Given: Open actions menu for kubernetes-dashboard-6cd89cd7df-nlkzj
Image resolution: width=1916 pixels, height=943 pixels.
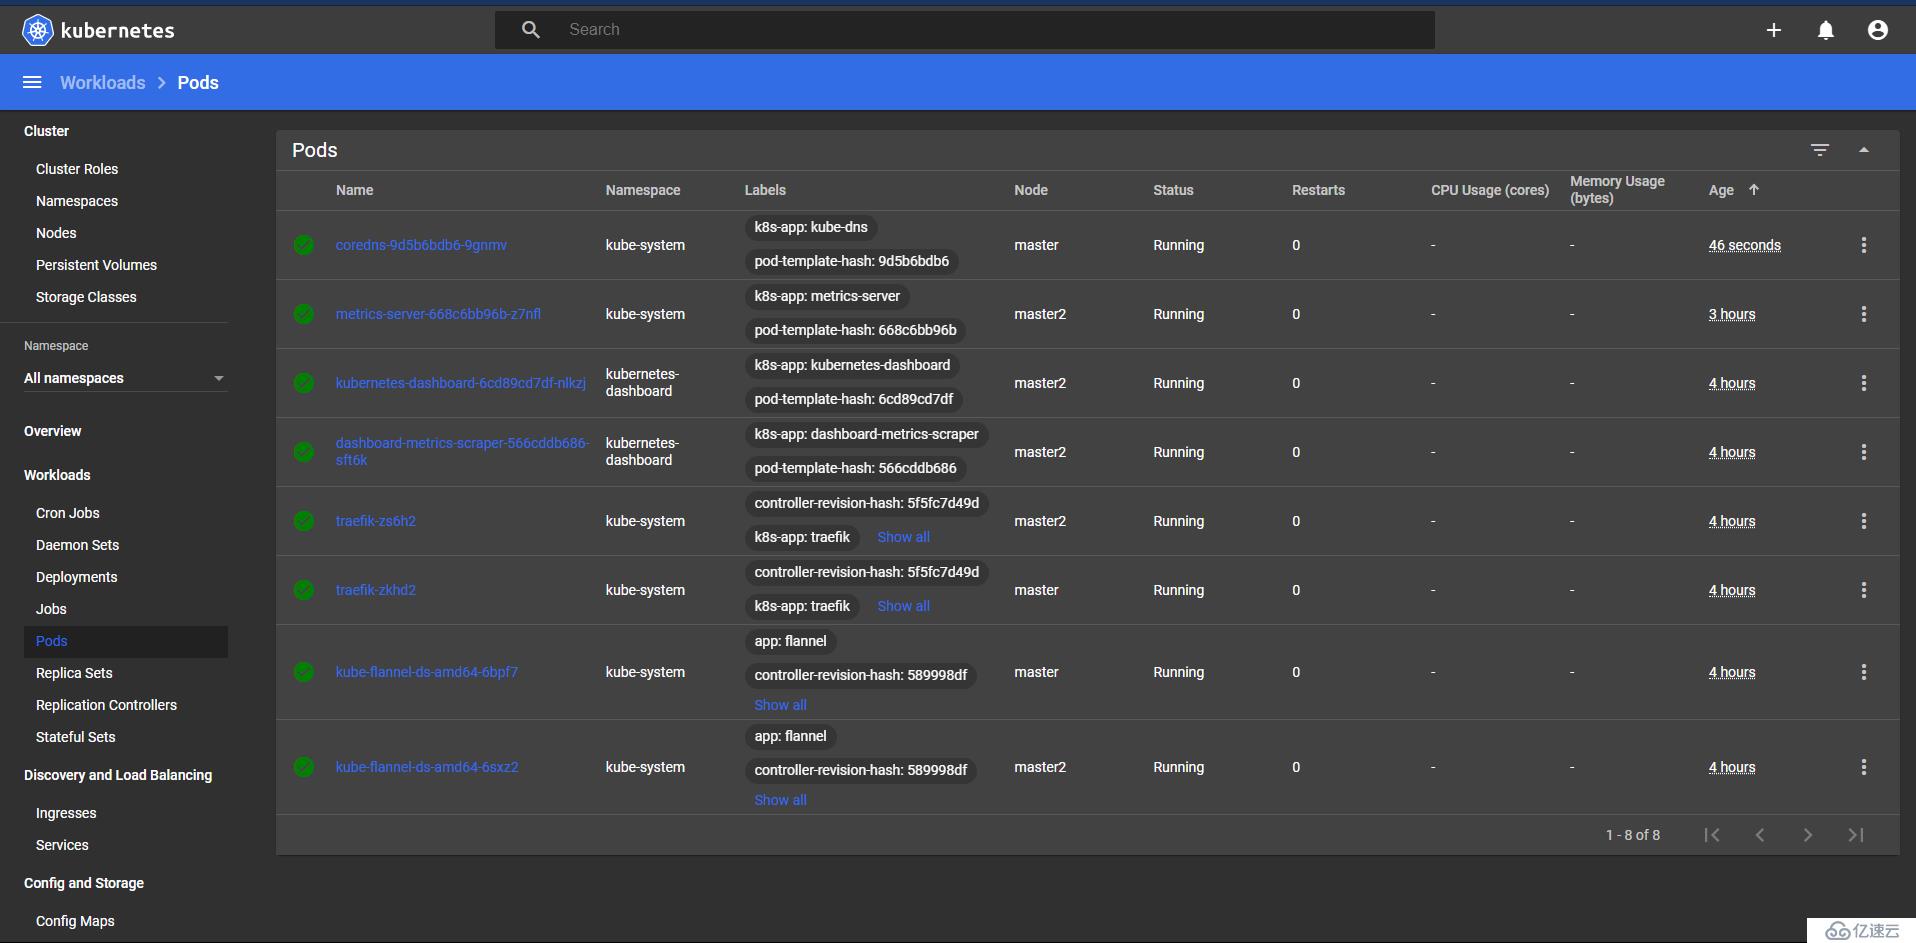Looking at the screenshot, I should point(1864,383).
